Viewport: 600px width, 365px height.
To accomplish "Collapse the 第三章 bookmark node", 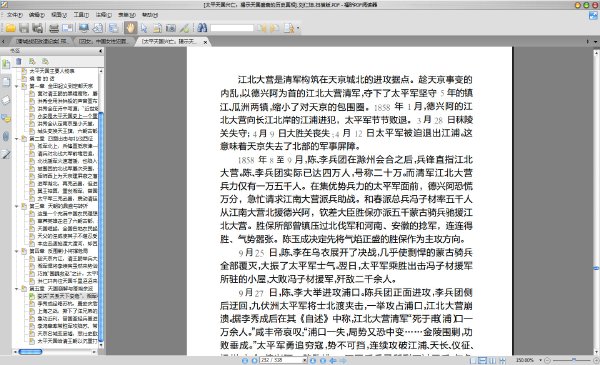I will coord(16,206).
